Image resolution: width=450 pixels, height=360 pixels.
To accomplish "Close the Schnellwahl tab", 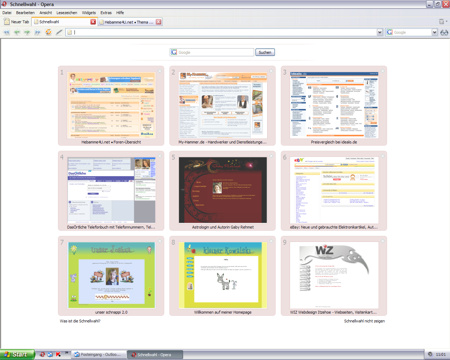I will [x=93, y=22].
